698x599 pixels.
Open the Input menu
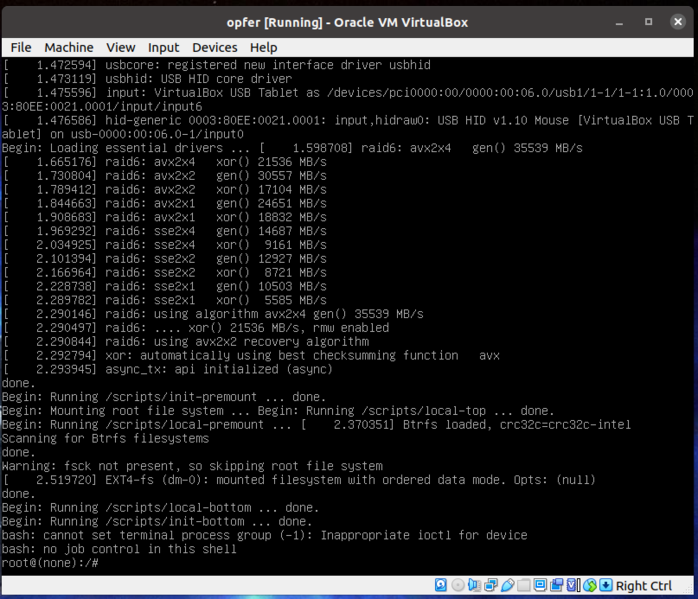coord(163,47)
